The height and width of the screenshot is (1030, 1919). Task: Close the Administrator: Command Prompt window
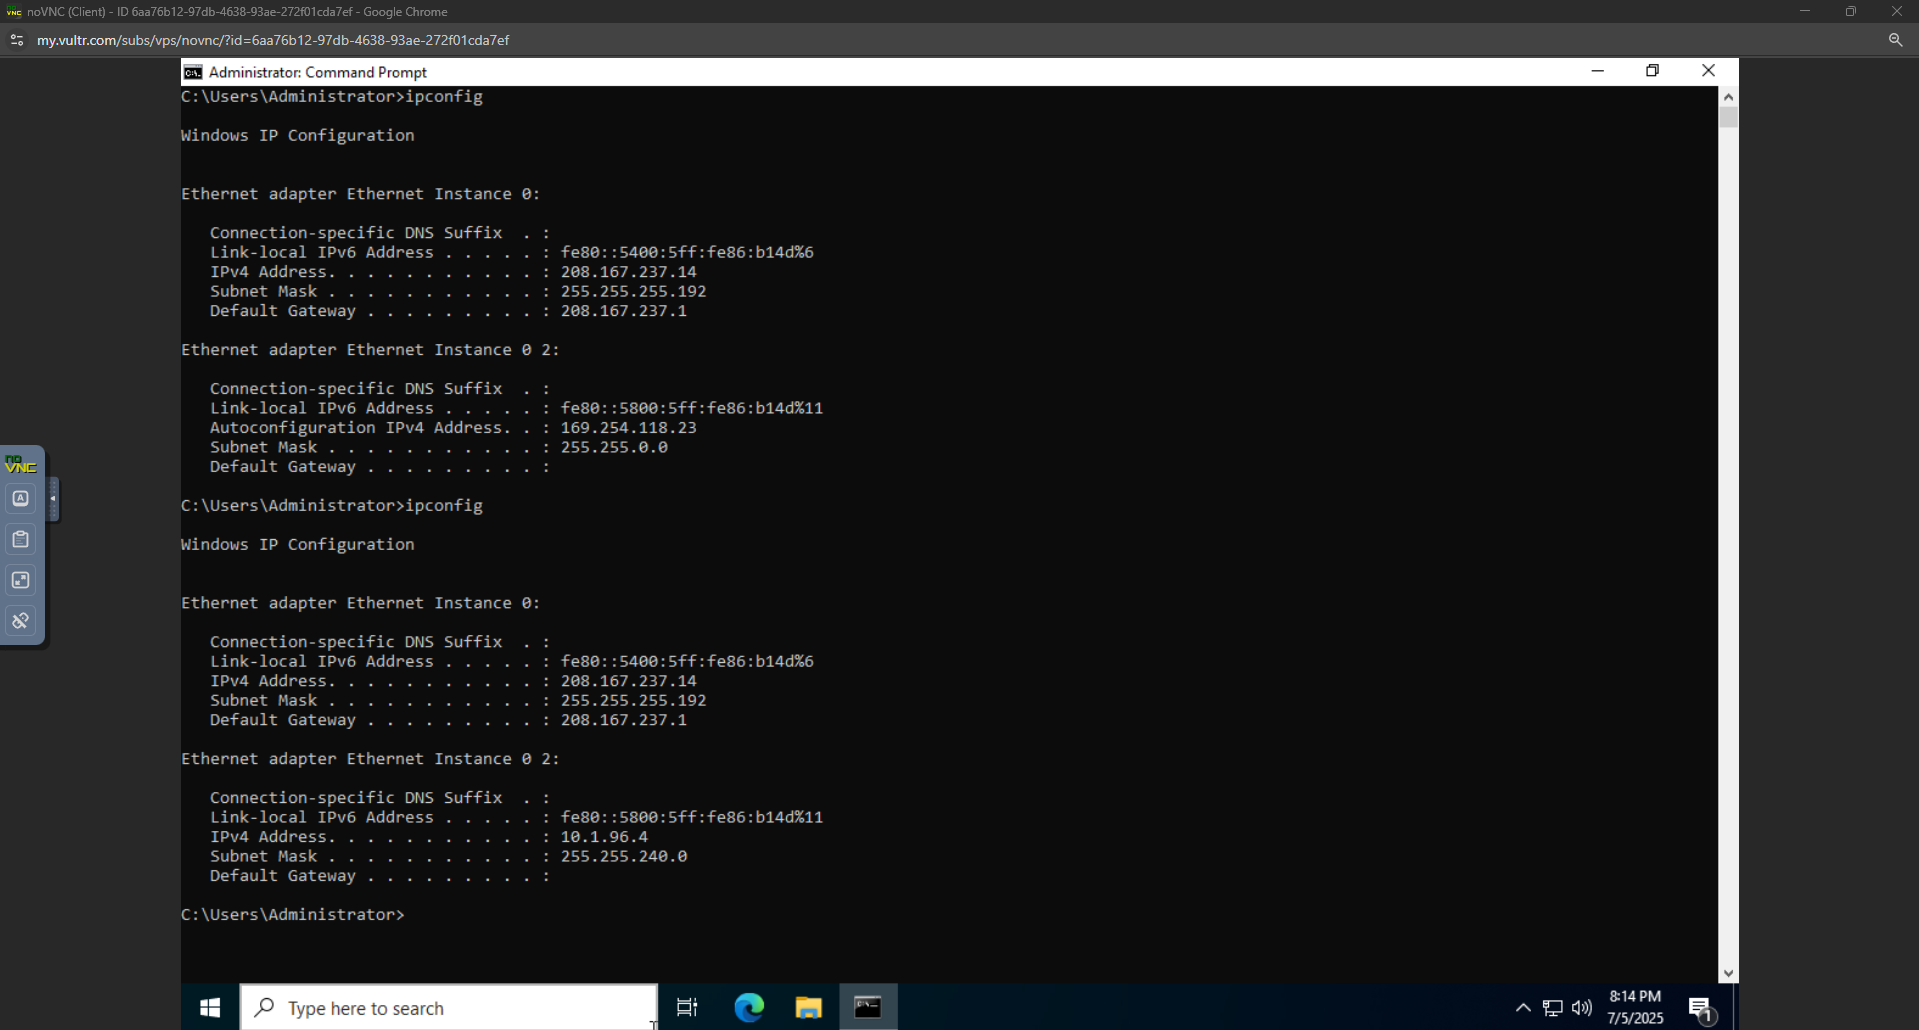click(1708, 71)
